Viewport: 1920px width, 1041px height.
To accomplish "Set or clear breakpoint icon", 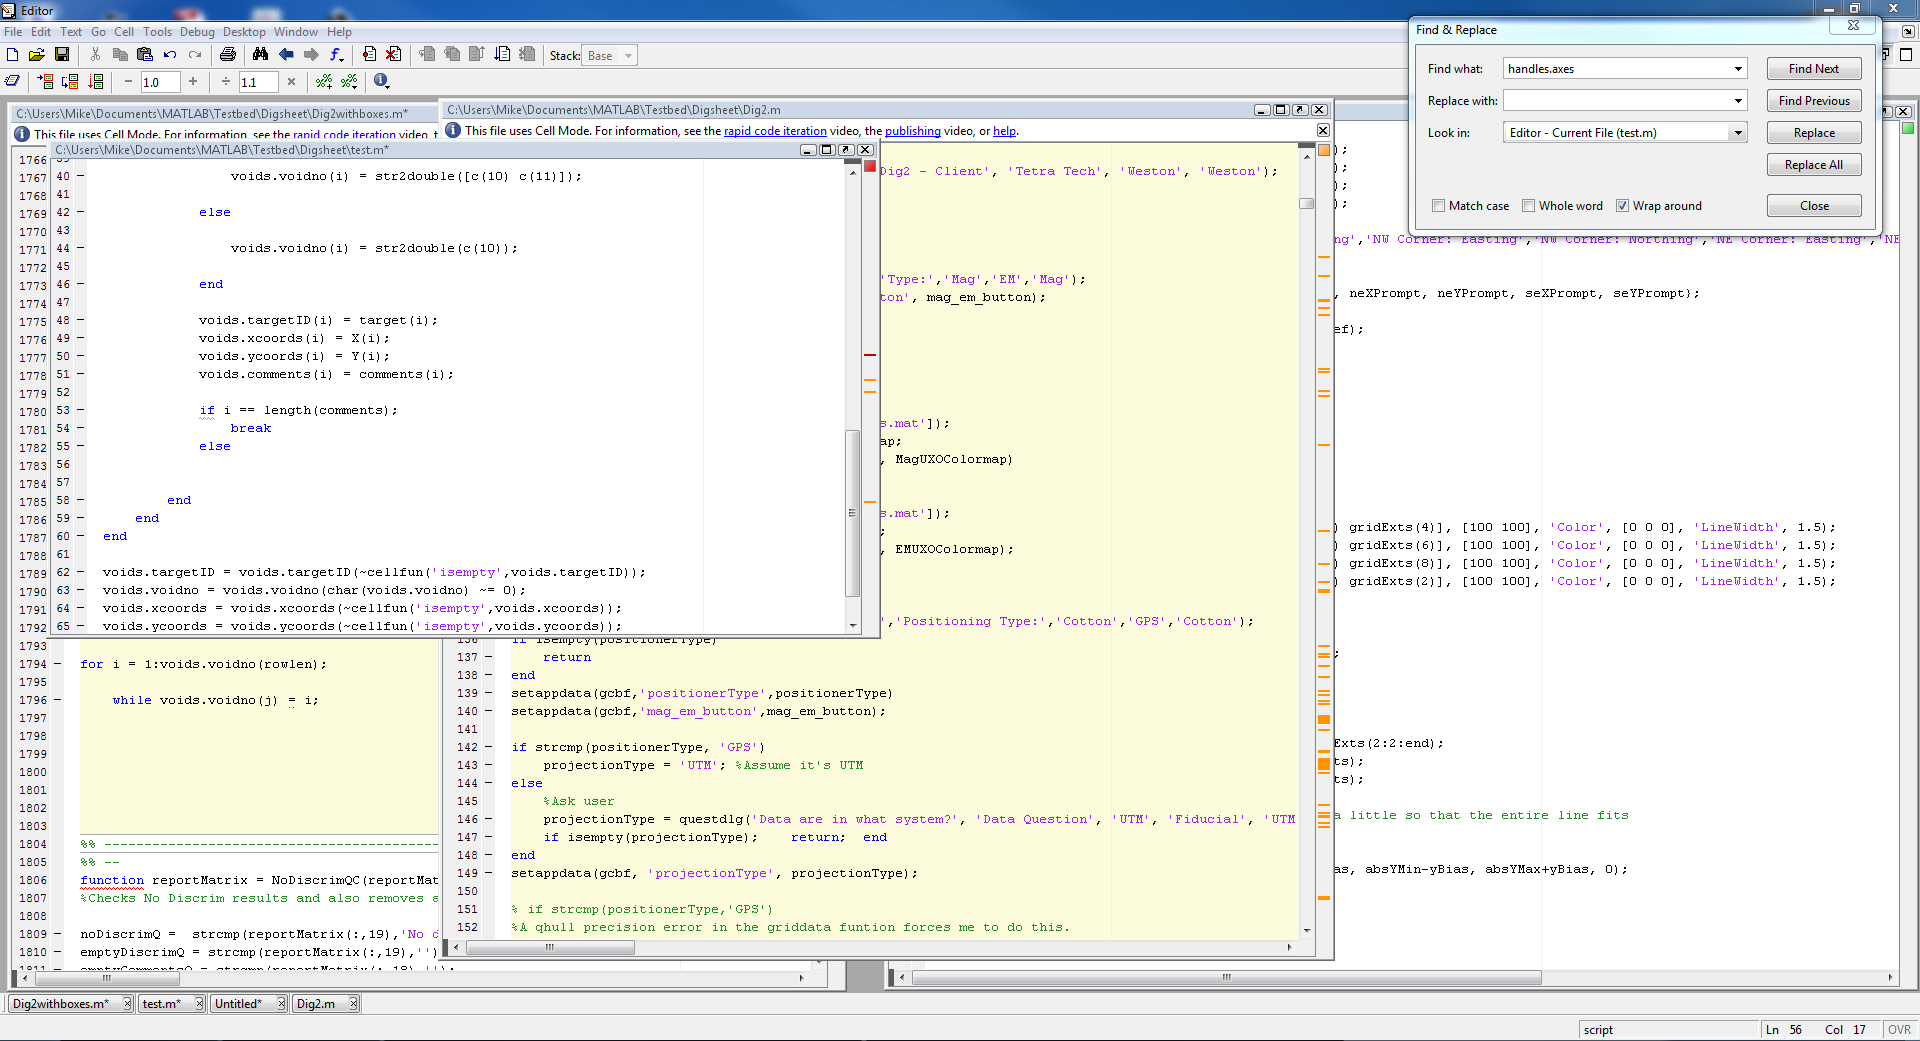I will click(369, 55).
